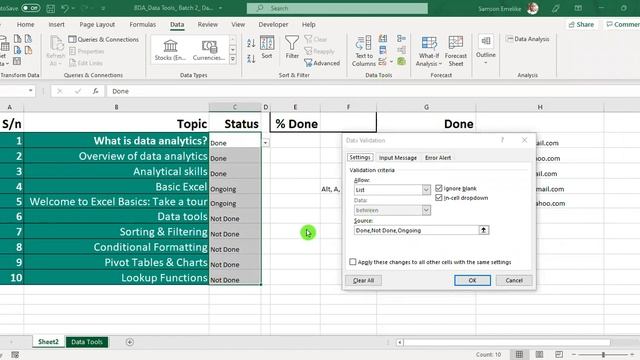Open the Data between dropdown

[x=426, y=210]
